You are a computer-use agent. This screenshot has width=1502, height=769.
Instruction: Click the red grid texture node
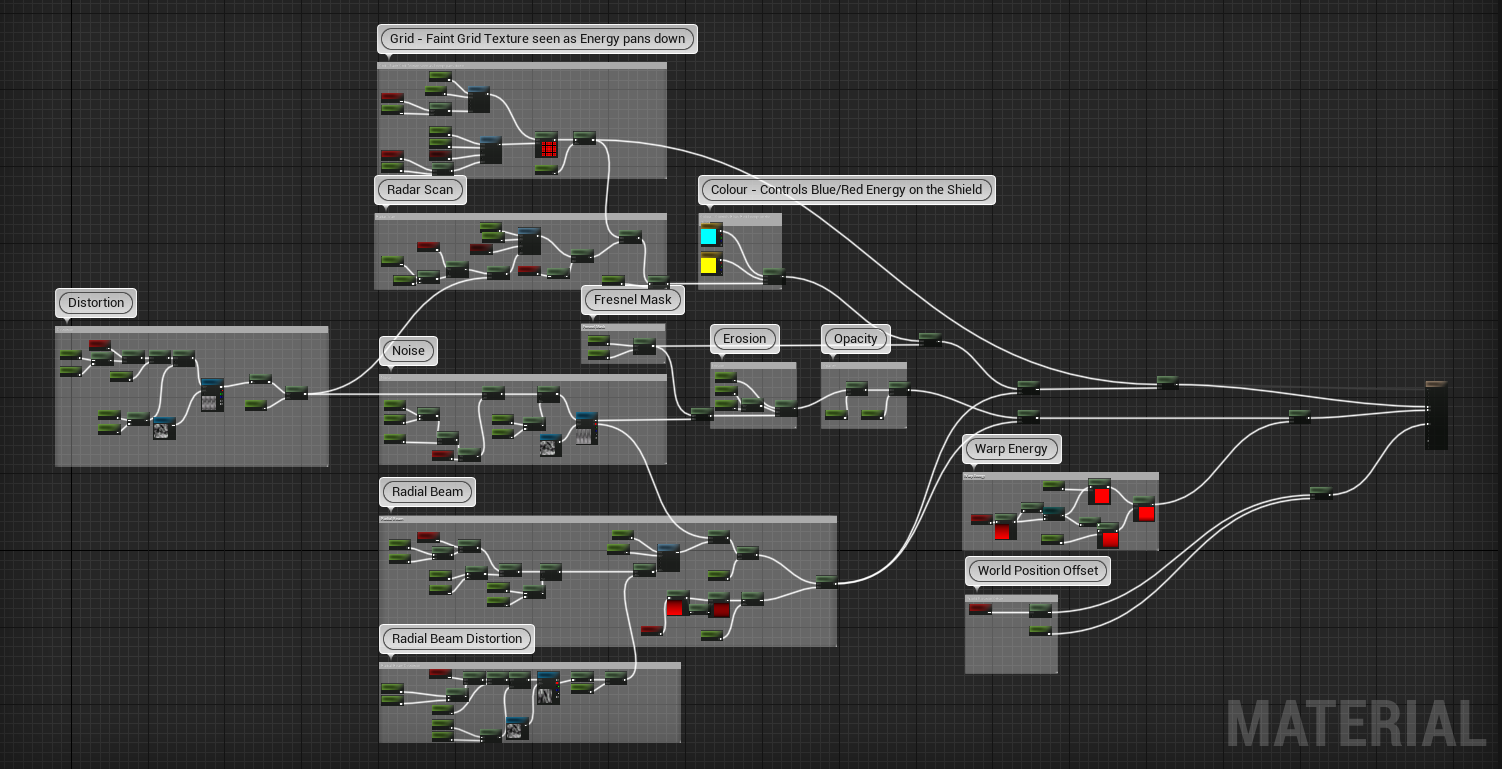tap(546, 146)
